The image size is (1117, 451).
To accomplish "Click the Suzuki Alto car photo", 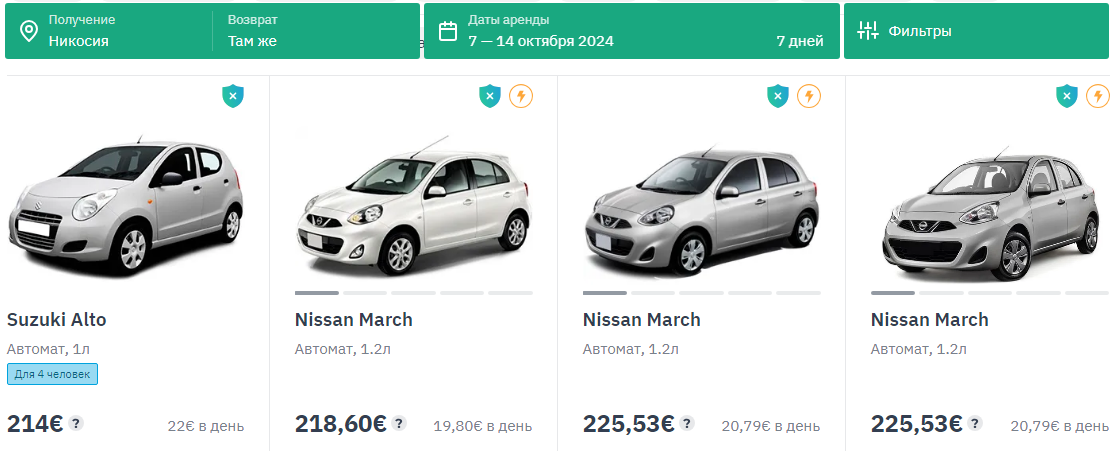I will [125, 205].
